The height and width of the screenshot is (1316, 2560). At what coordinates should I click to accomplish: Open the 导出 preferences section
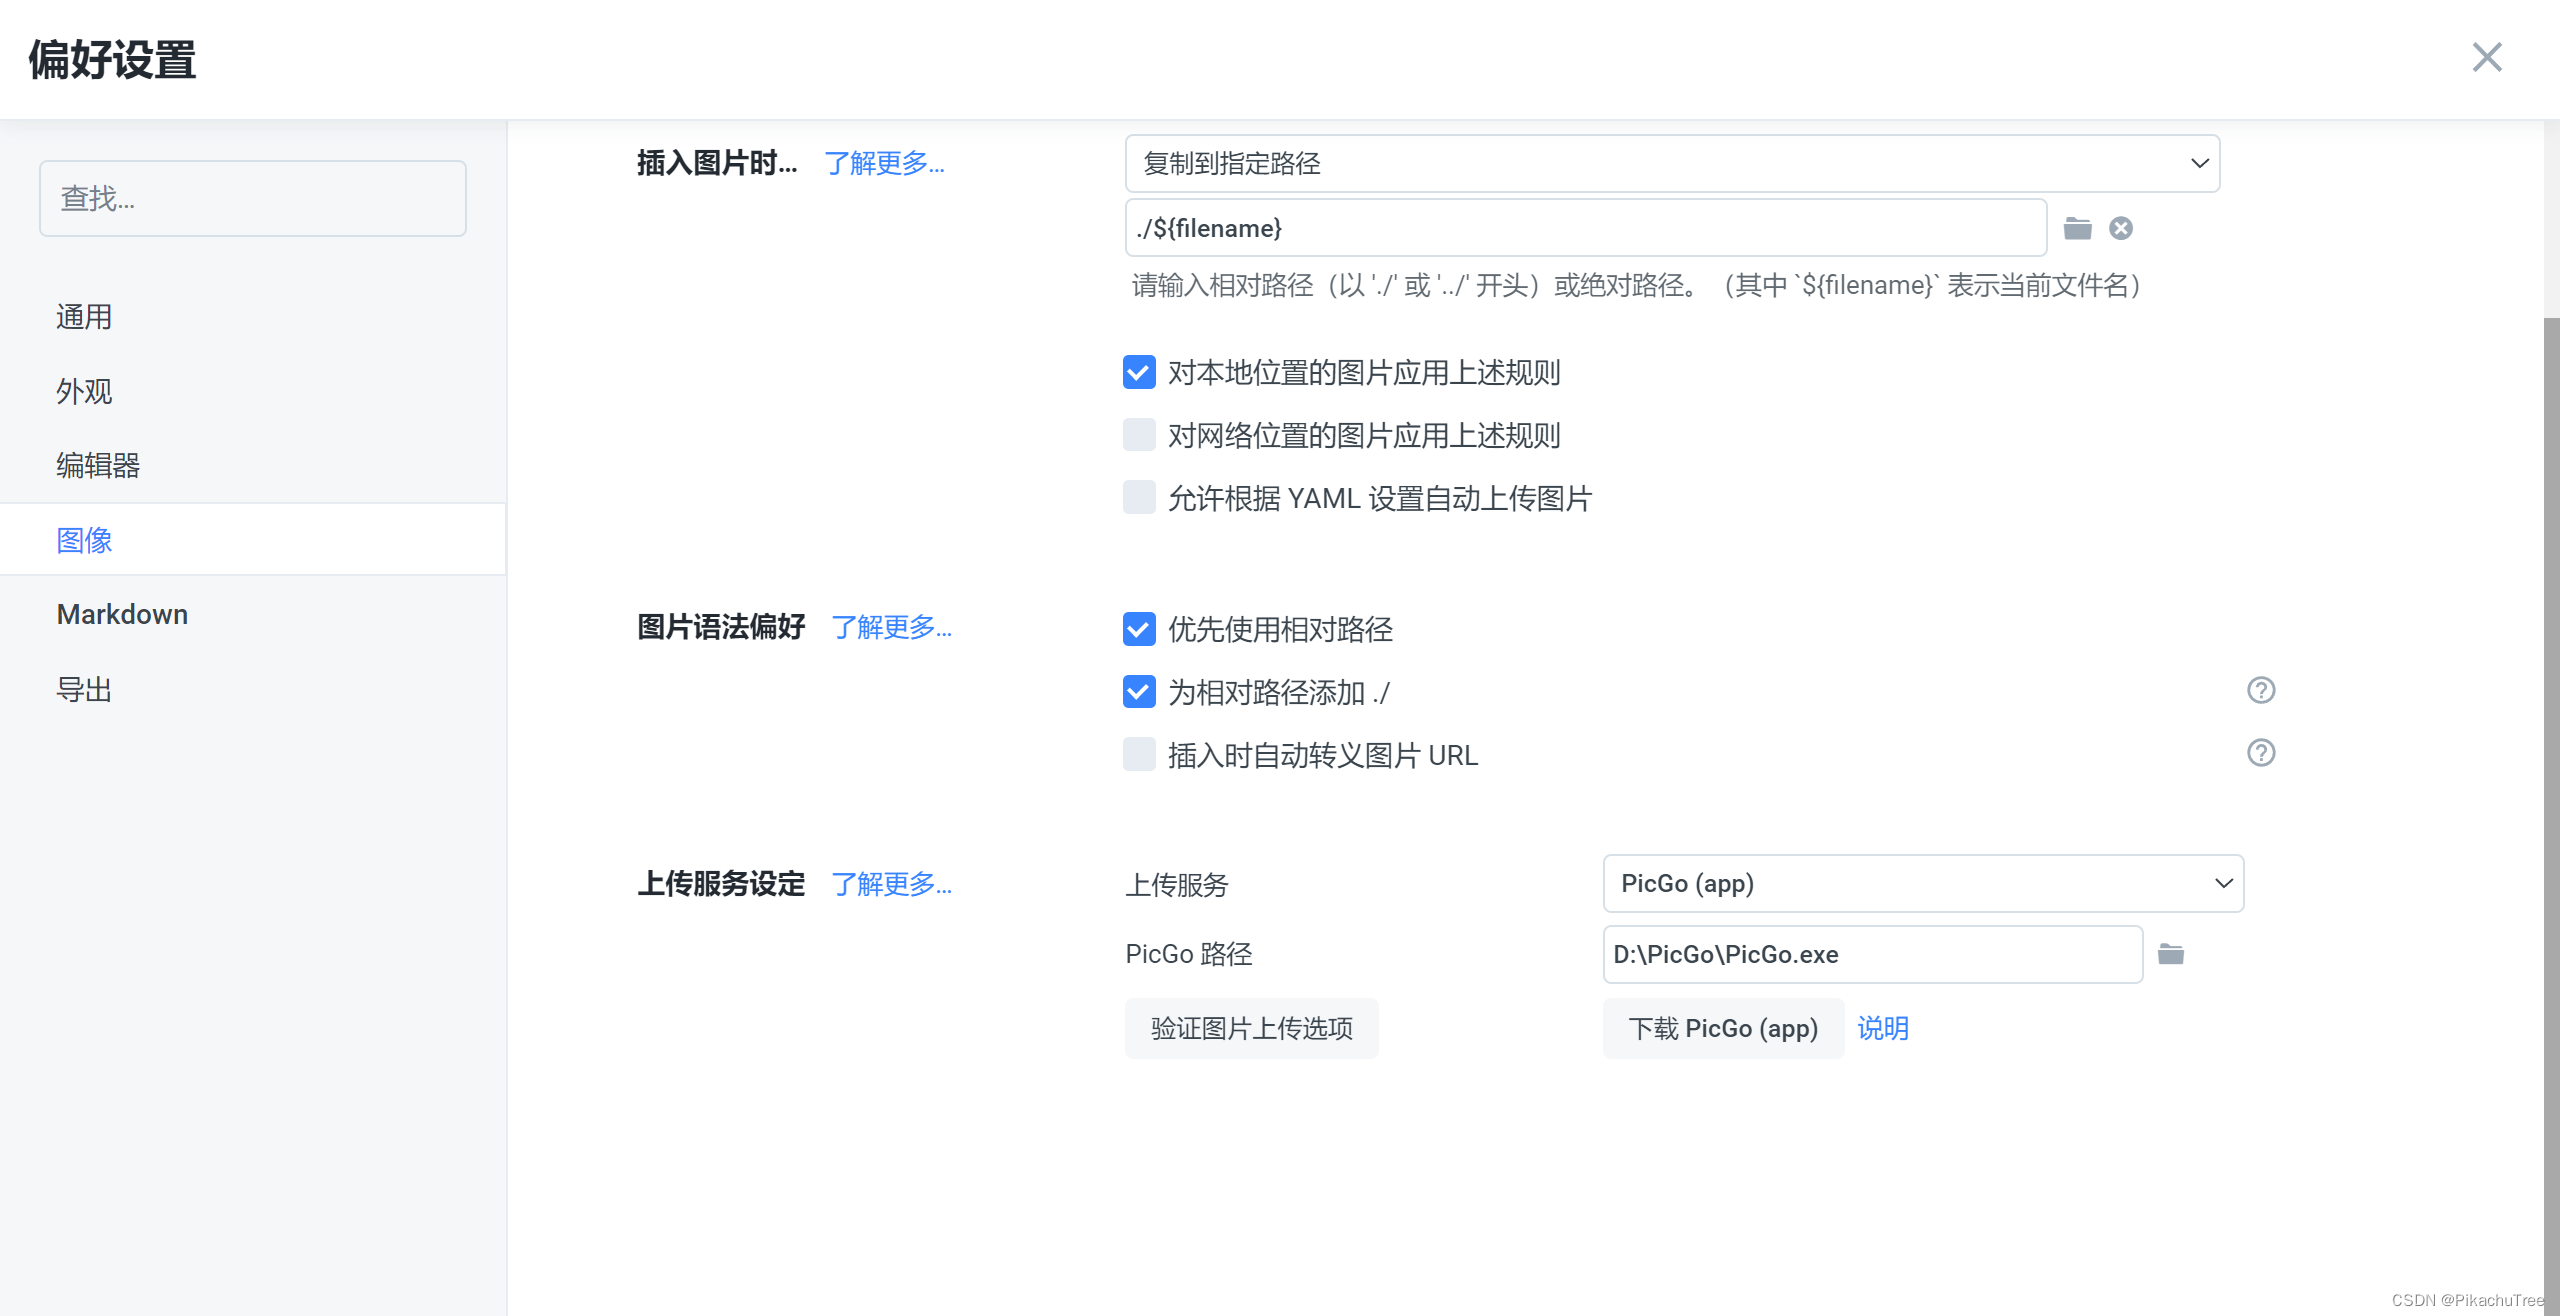[x=253, y=689]
